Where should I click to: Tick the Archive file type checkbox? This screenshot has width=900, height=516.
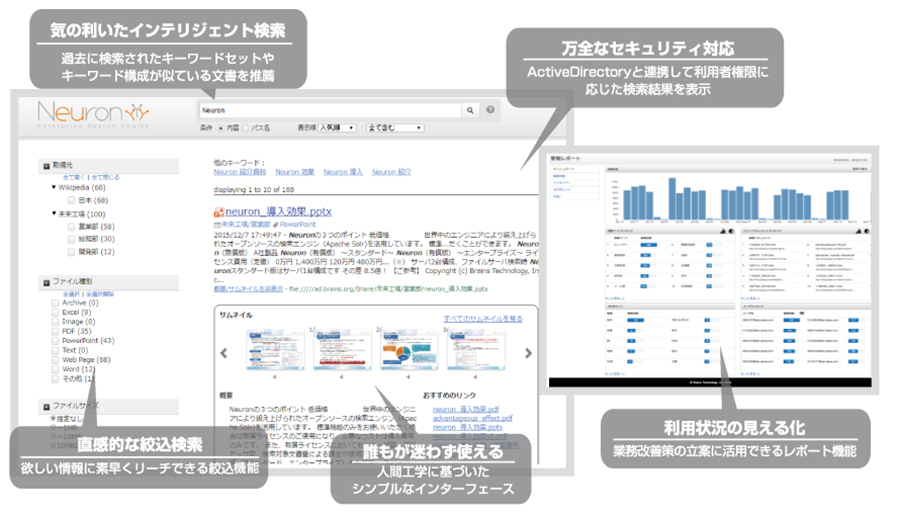point(55,303)
